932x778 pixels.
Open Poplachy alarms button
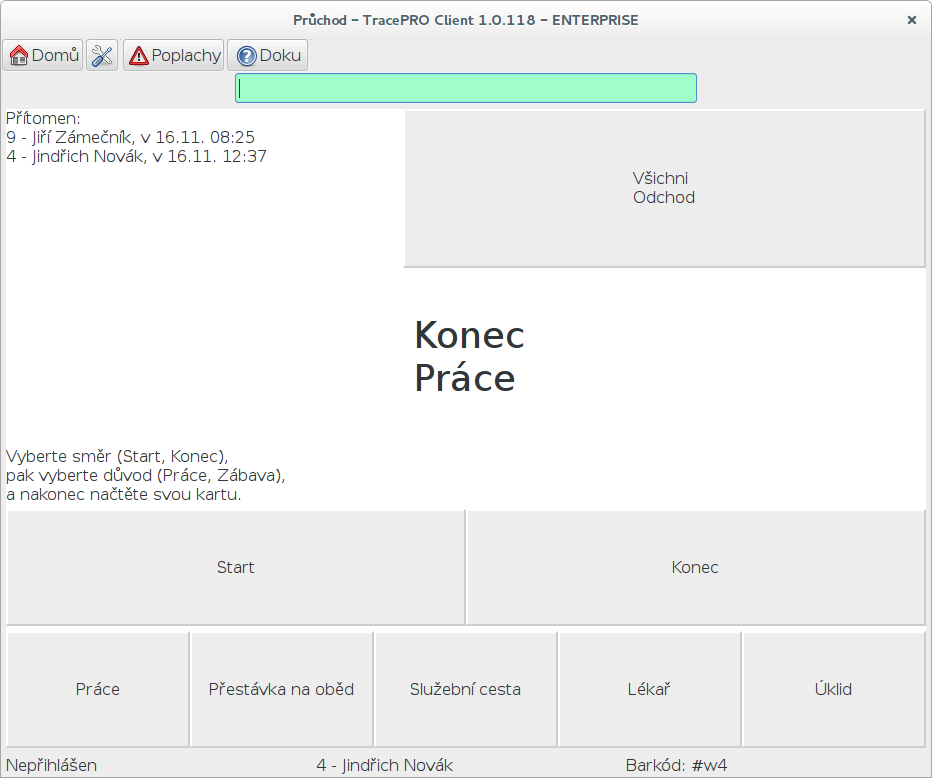click(174, 55)
